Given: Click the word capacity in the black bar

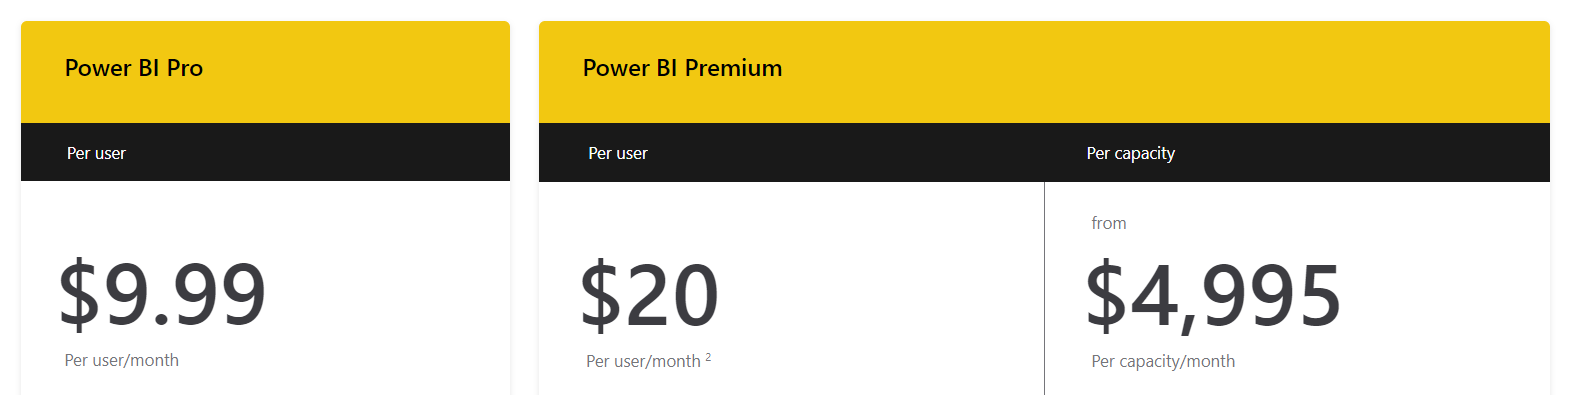Looking at the screenshot, I should (x=1145, y=154).
